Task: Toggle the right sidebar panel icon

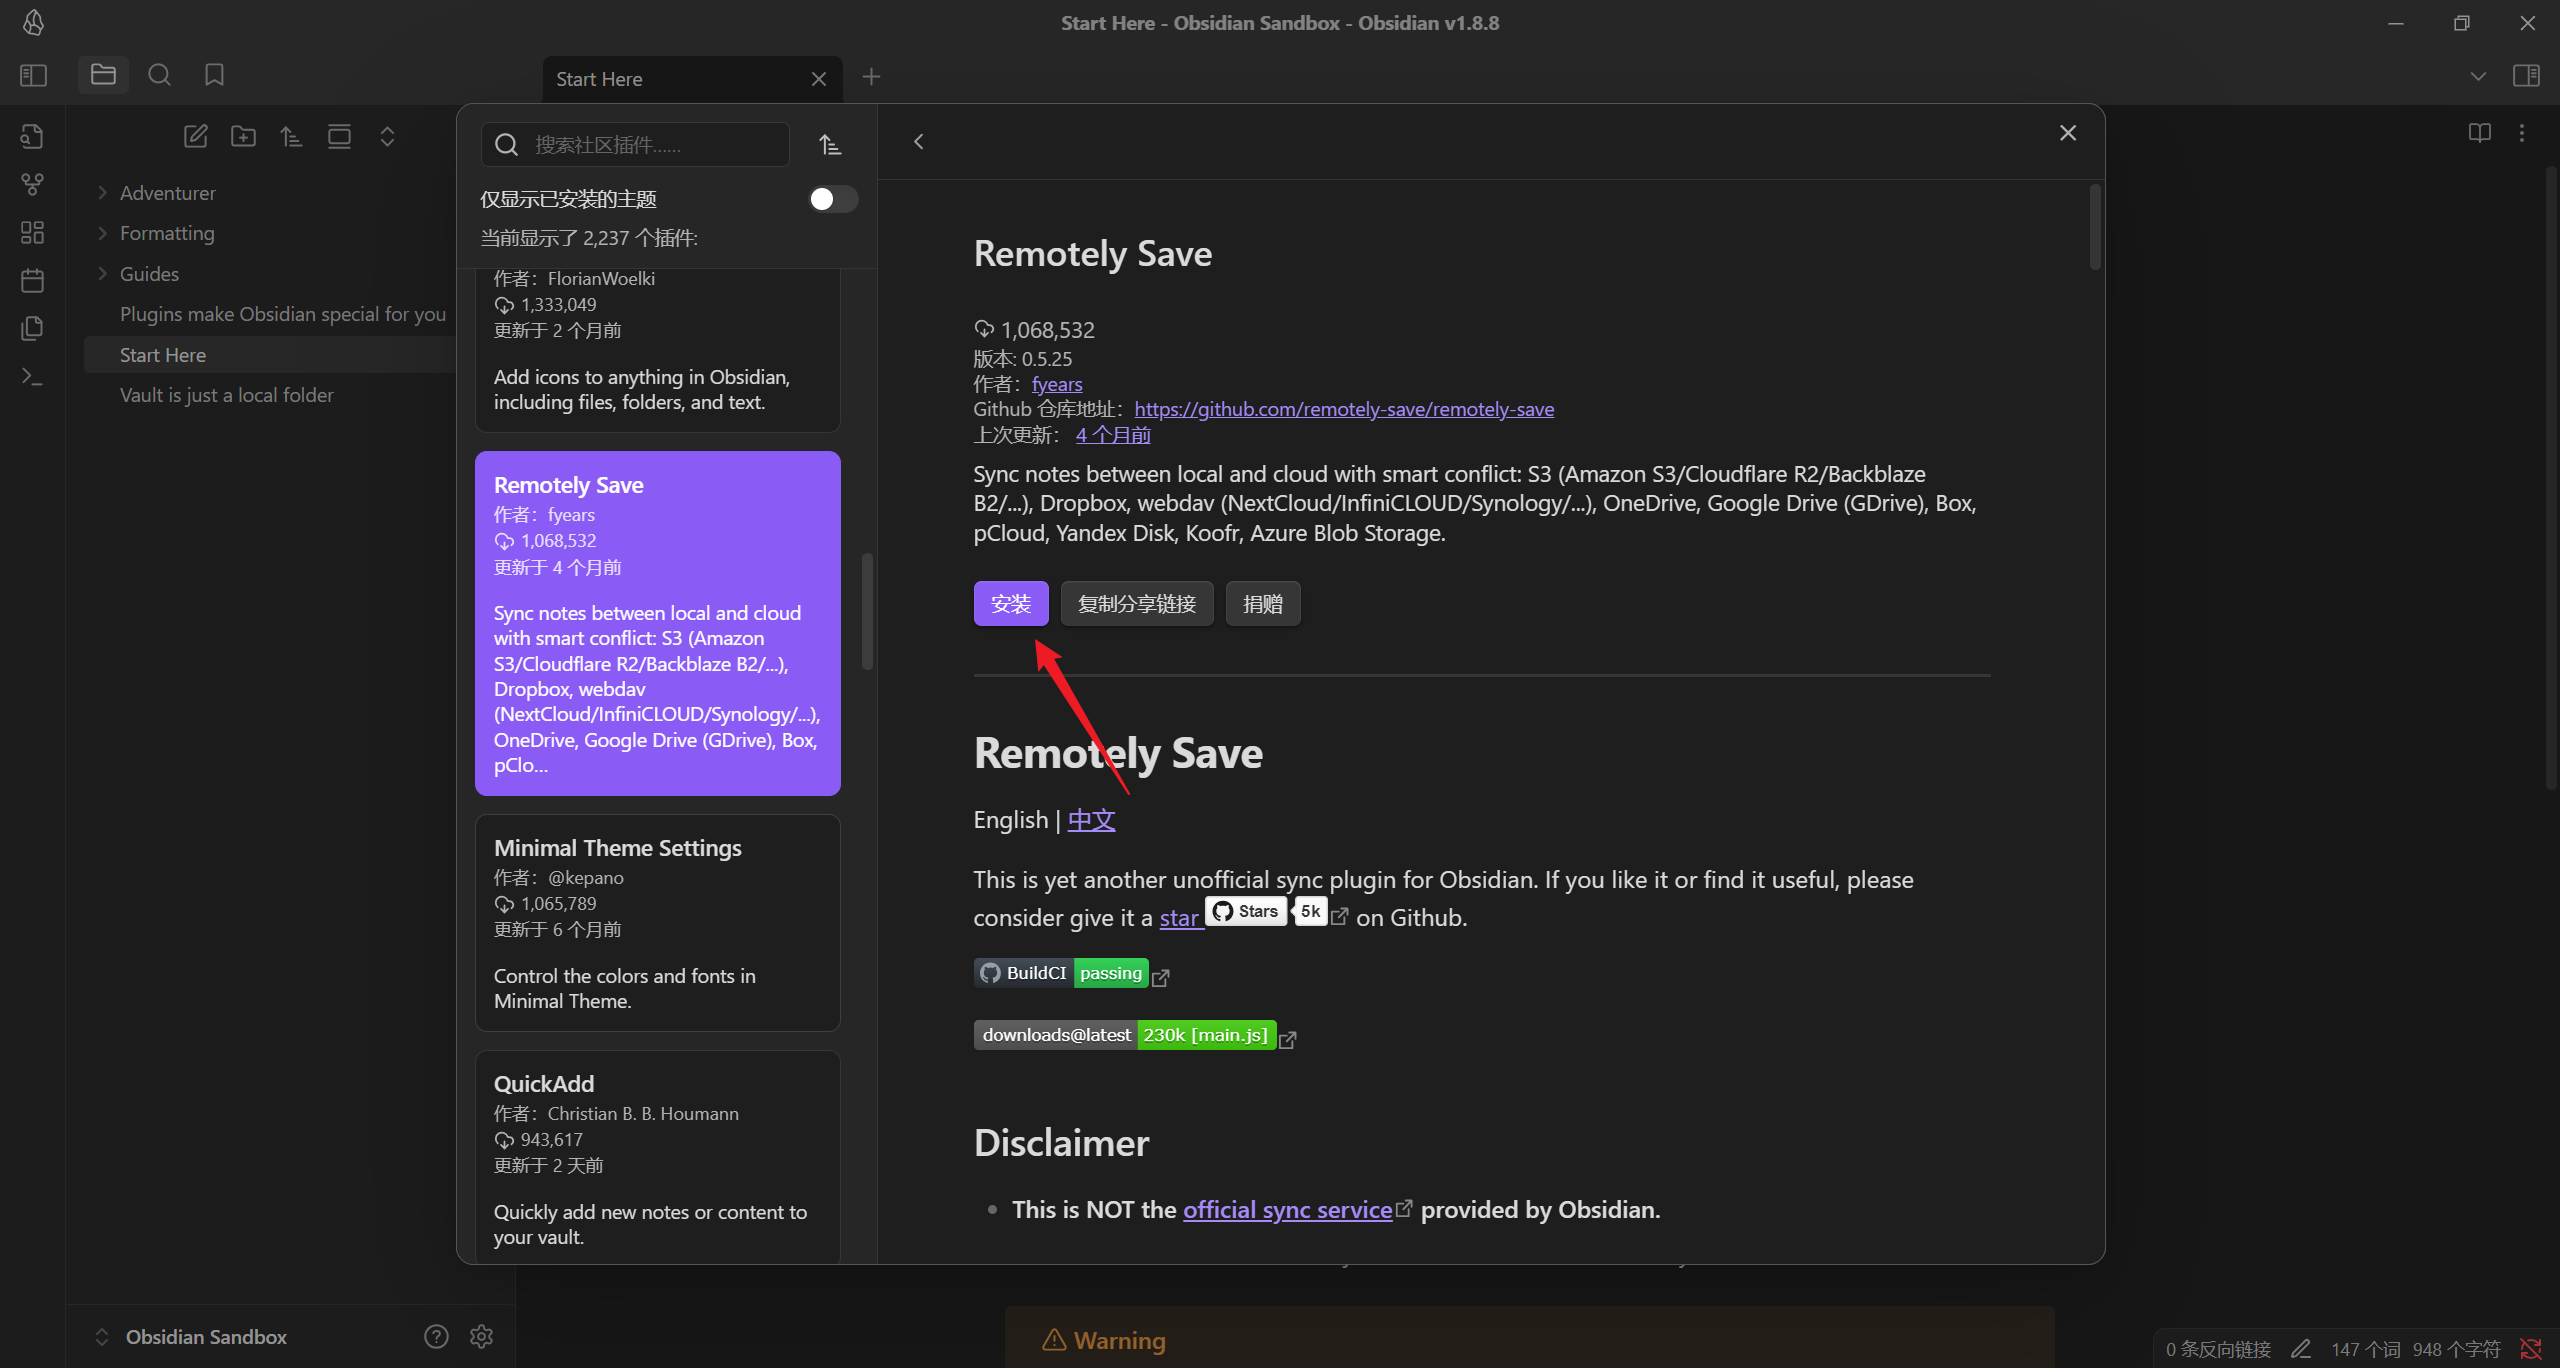Action: click(x=2526, y=75)
